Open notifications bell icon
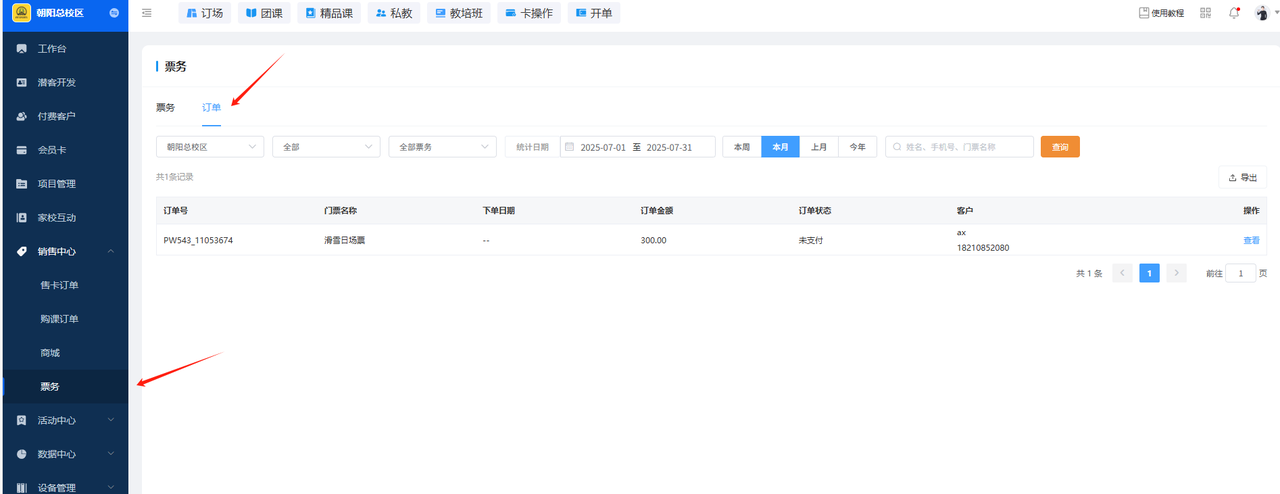The image size is (1280, 494). (x=1234, y=13)
